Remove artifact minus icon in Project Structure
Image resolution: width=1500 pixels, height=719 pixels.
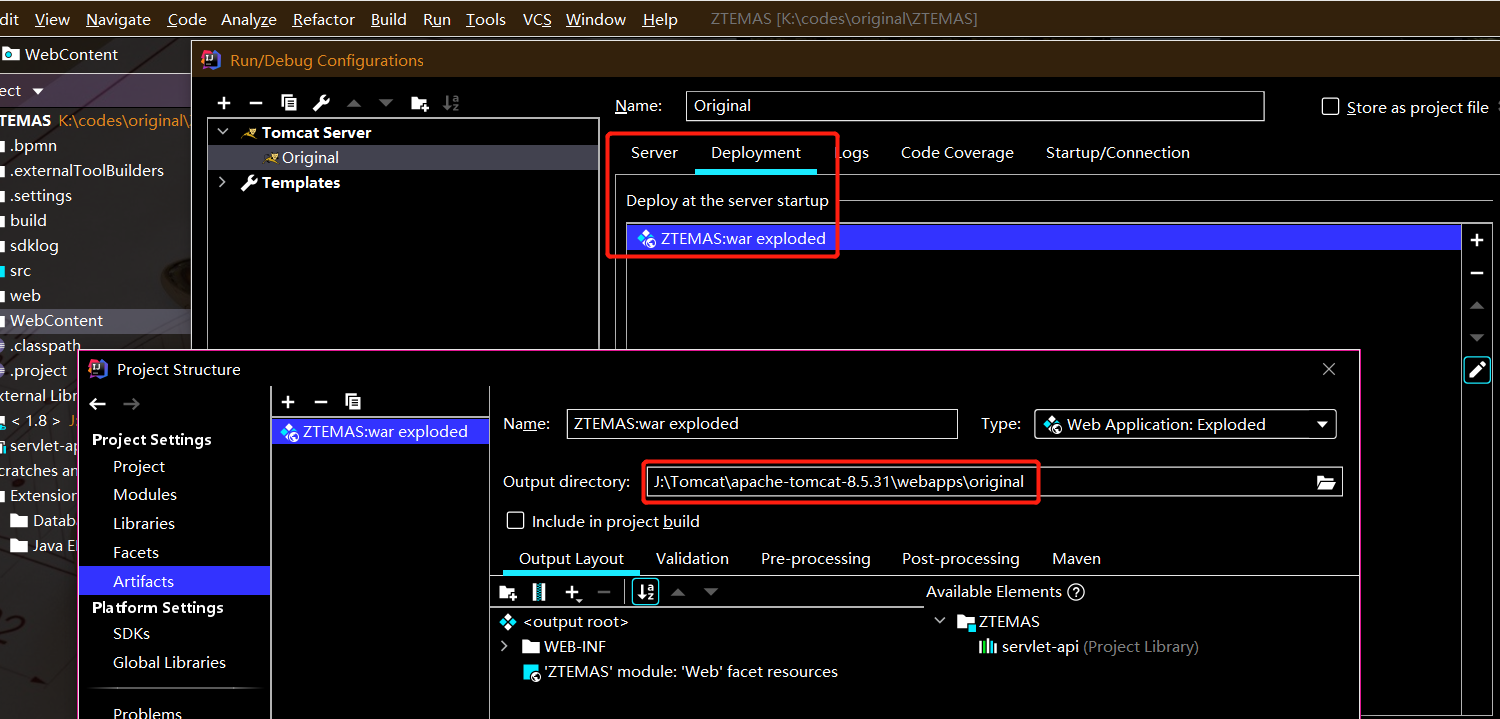320,402
